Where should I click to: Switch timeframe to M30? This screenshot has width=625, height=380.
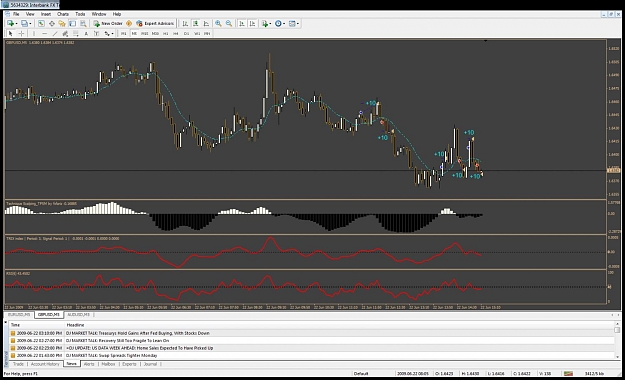click(155, 33)
